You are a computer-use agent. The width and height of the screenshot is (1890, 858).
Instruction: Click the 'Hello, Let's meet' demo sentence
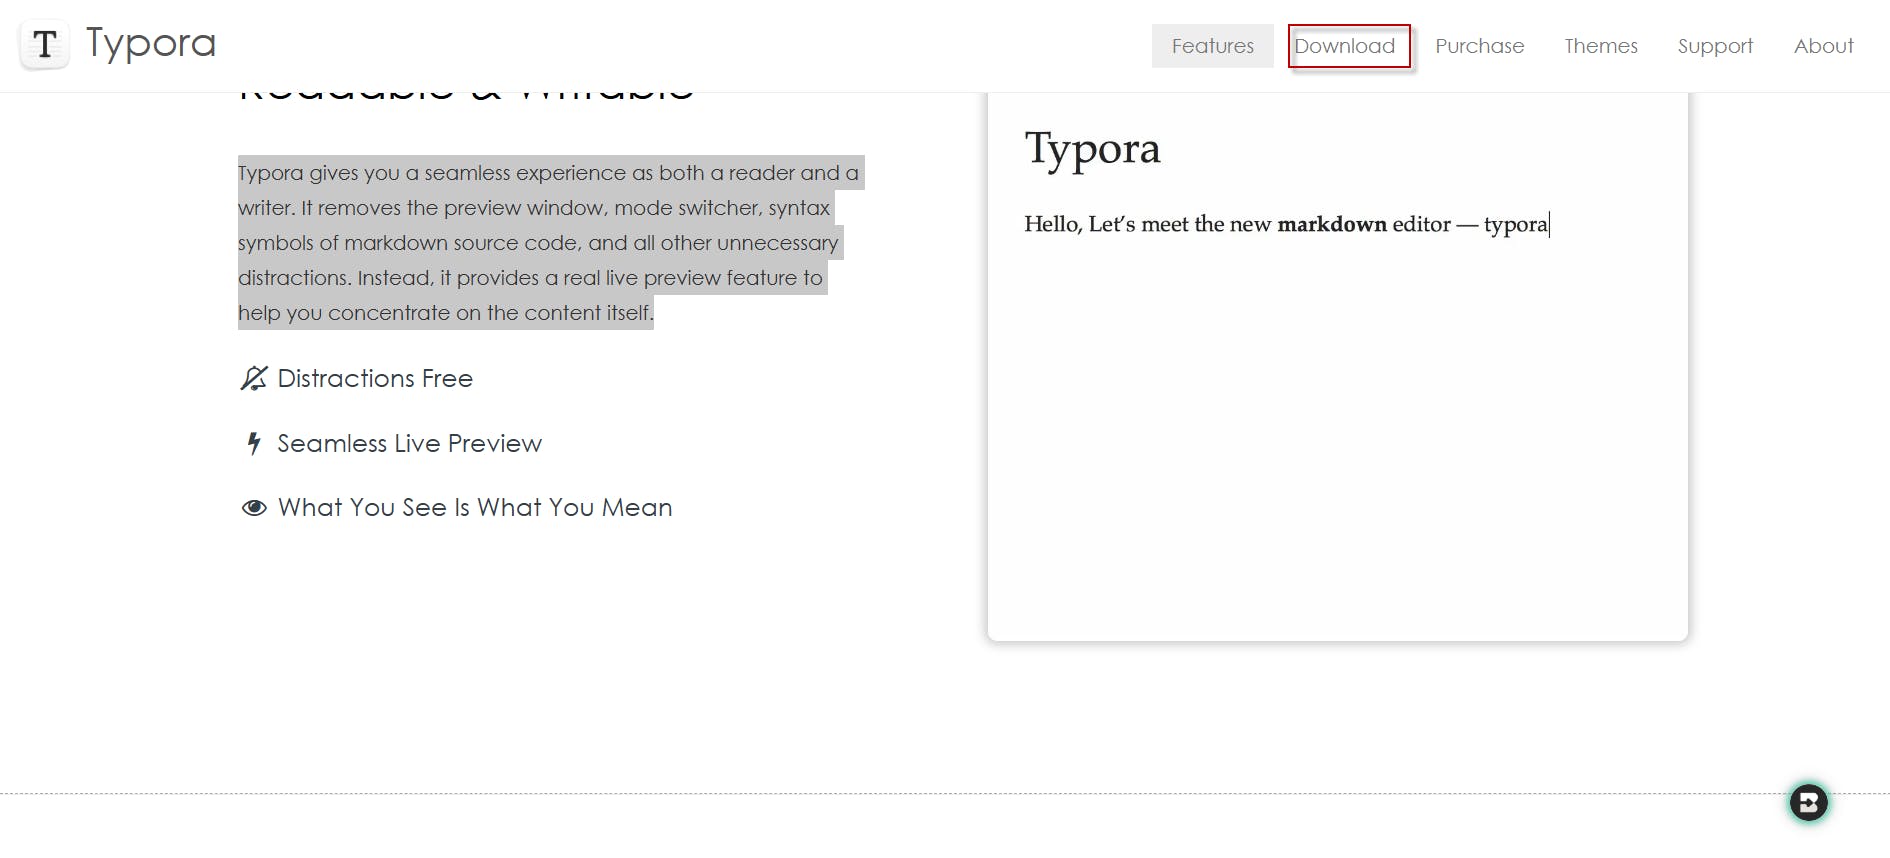point(1286,224)
